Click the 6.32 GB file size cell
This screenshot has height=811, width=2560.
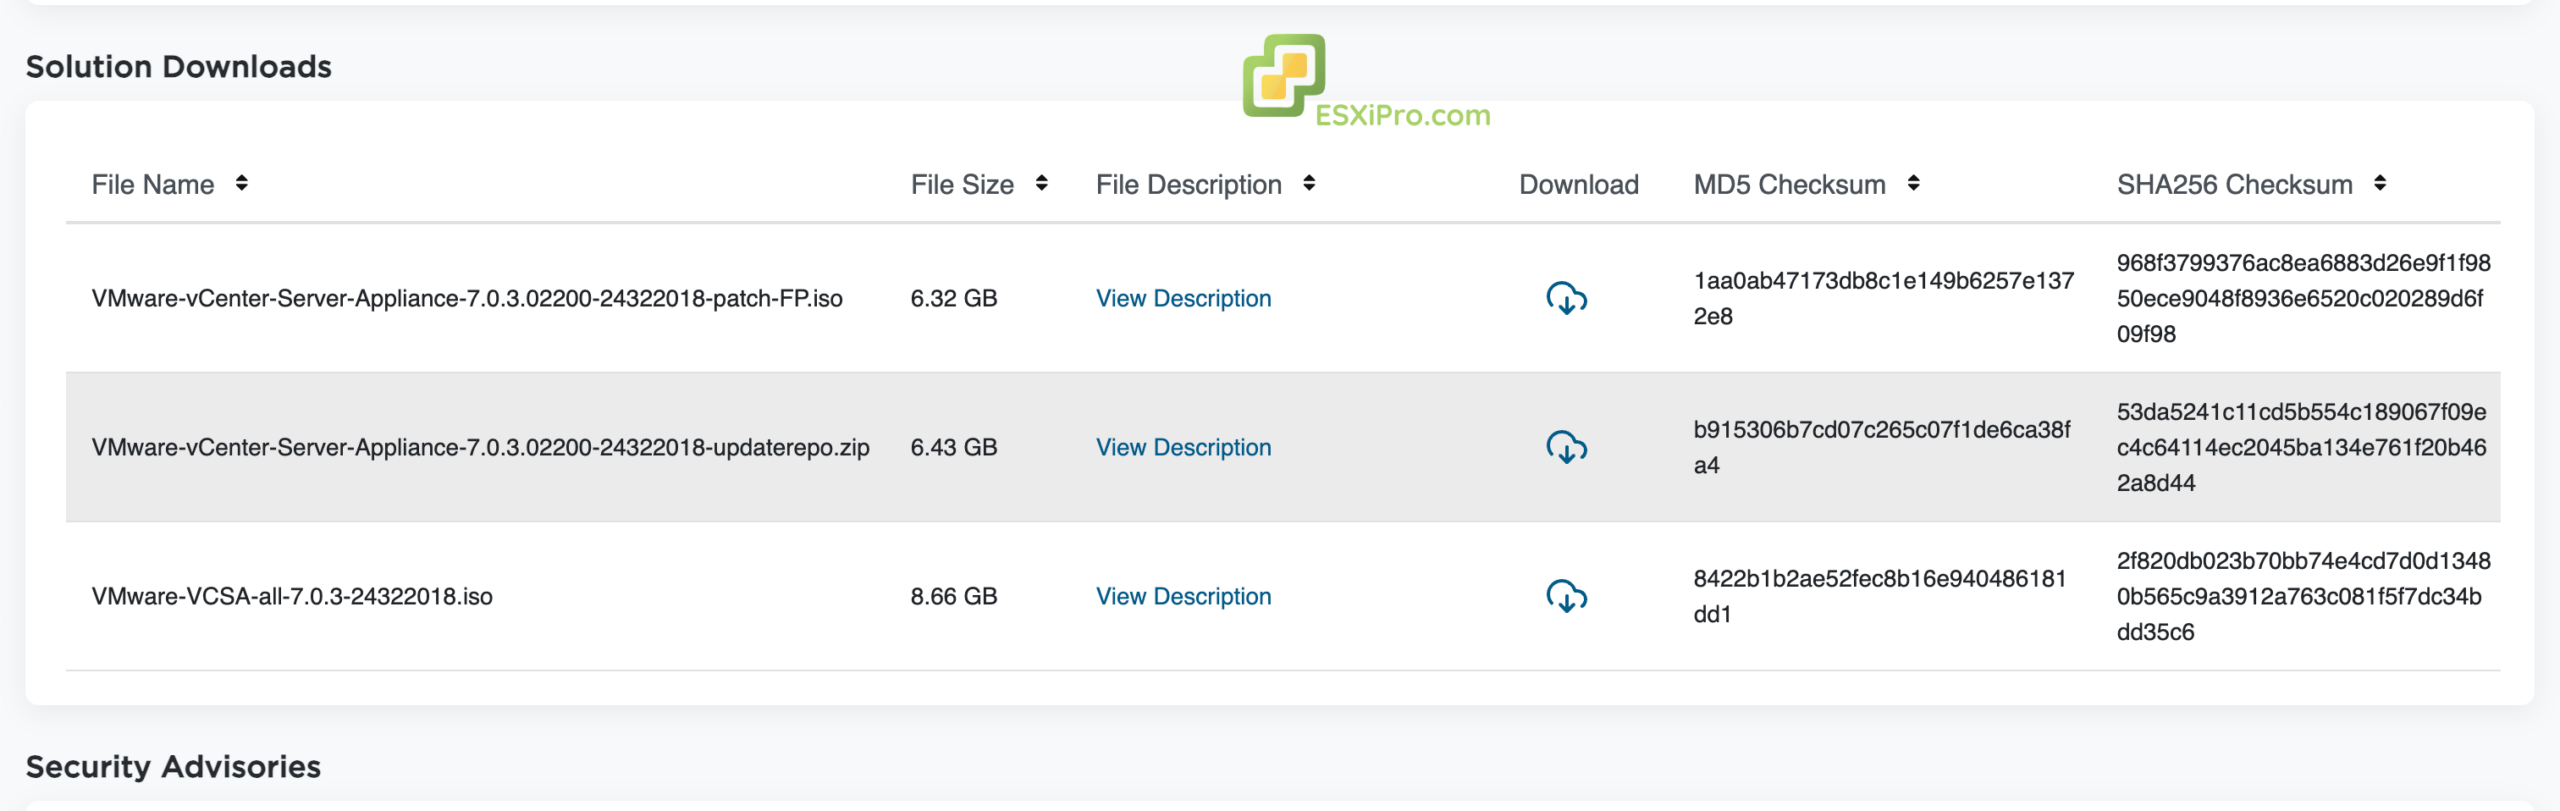(x=953, y=298)
